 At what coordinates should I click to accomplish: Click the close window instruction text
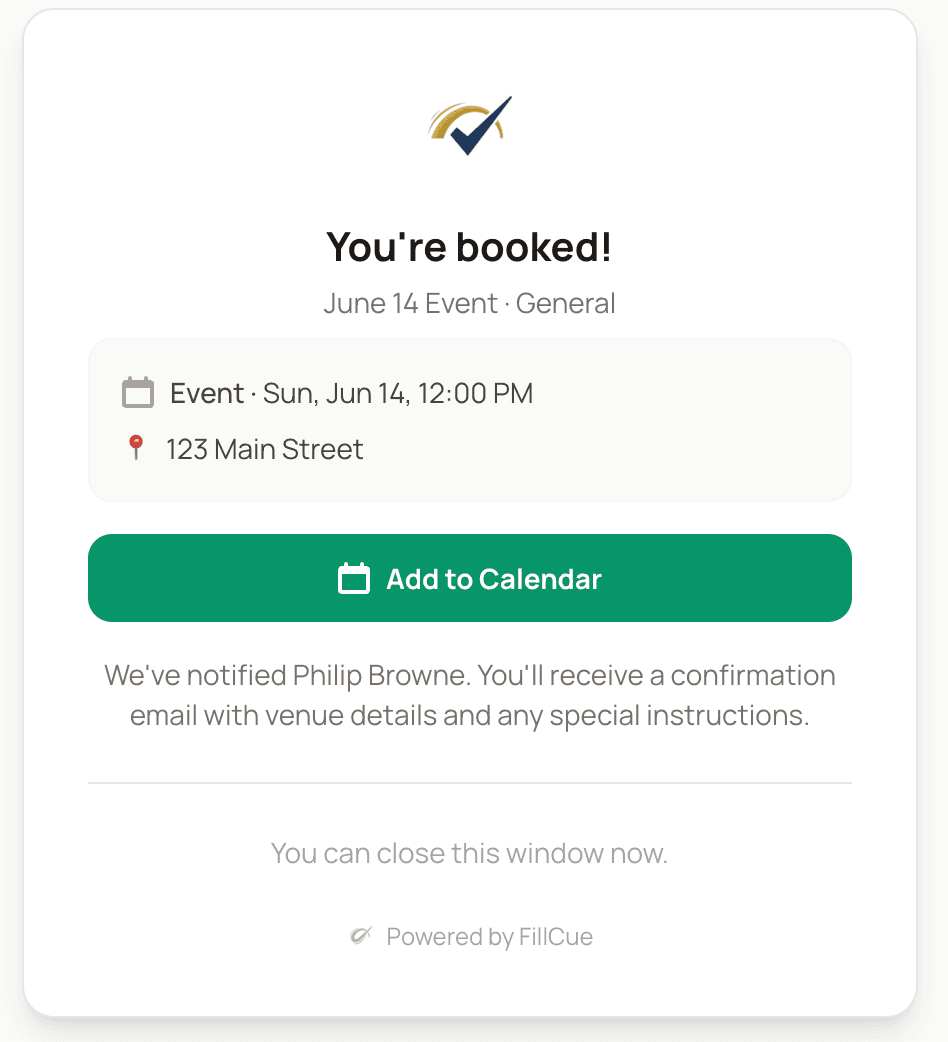(470, 853)
